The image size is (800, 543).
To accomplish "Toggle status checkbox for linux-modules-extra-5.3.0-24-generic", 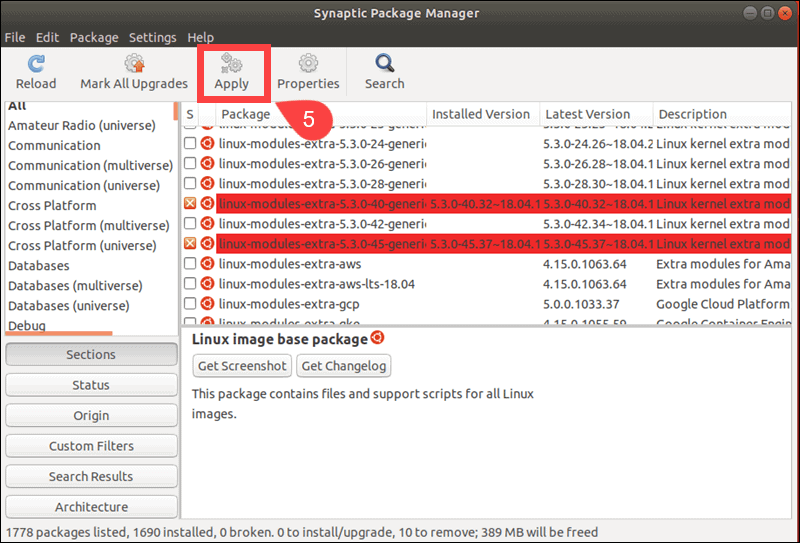I will click(190, 143).
